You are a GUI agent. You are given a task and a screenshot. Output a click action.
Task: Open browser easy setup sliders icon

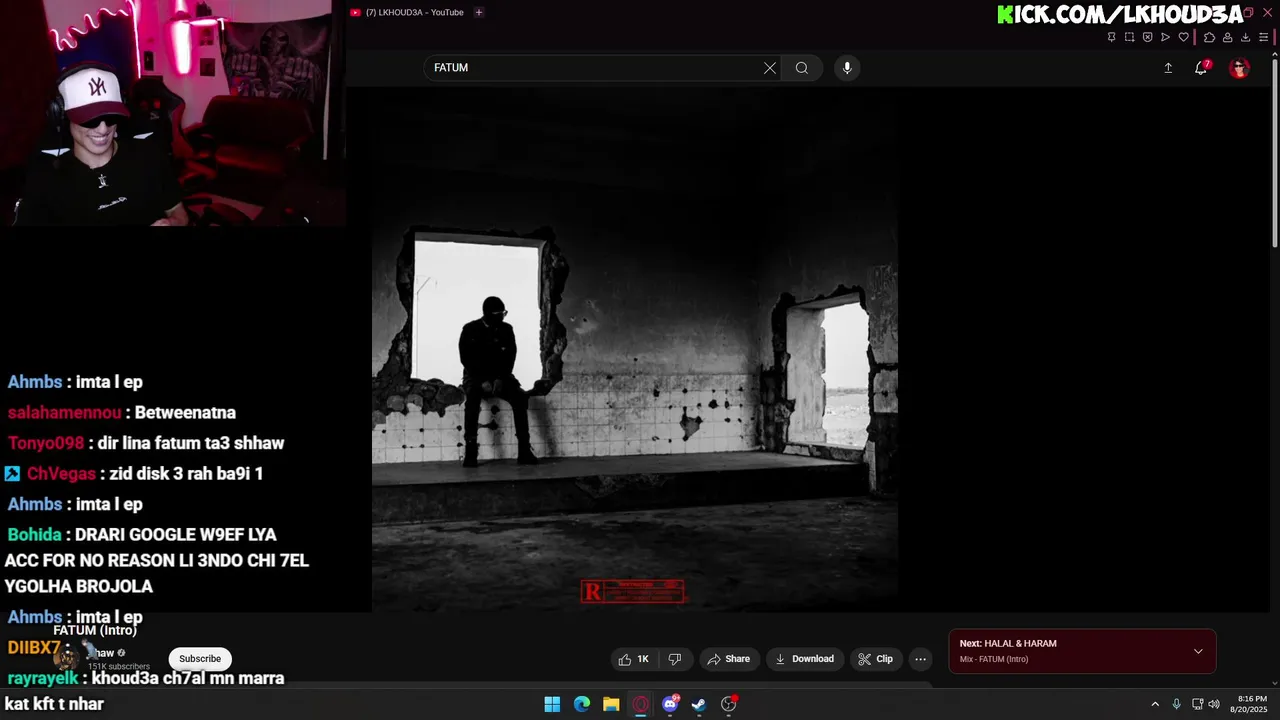pyautogui.click(x=1264, y=37)
